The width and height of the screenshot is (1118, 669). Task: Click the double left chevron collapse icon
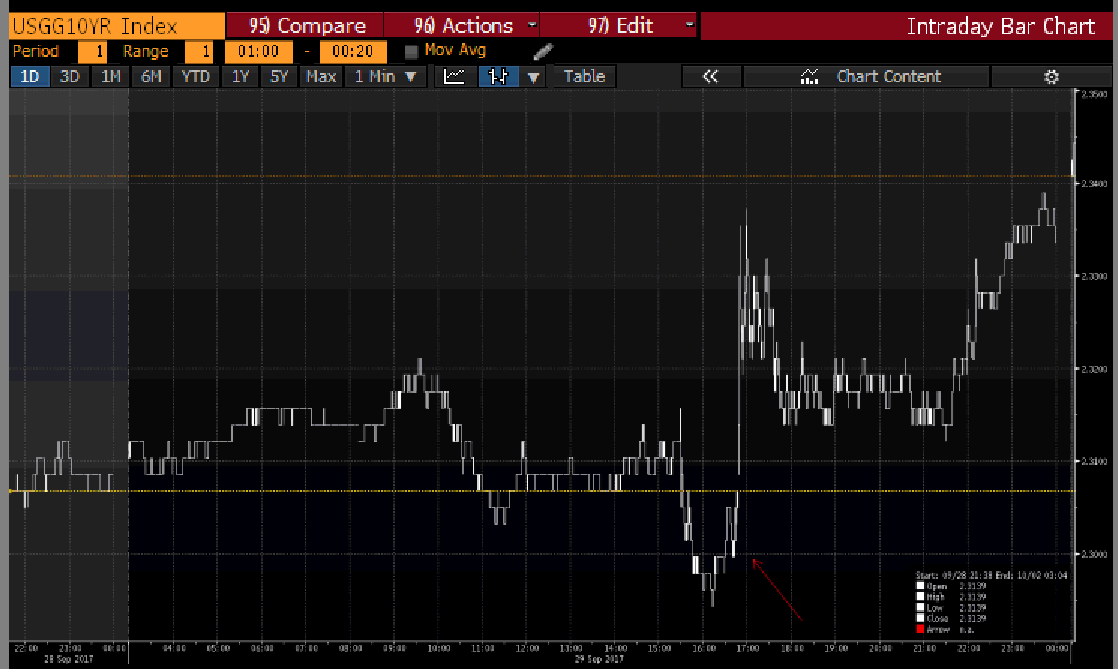click(711, 76)
